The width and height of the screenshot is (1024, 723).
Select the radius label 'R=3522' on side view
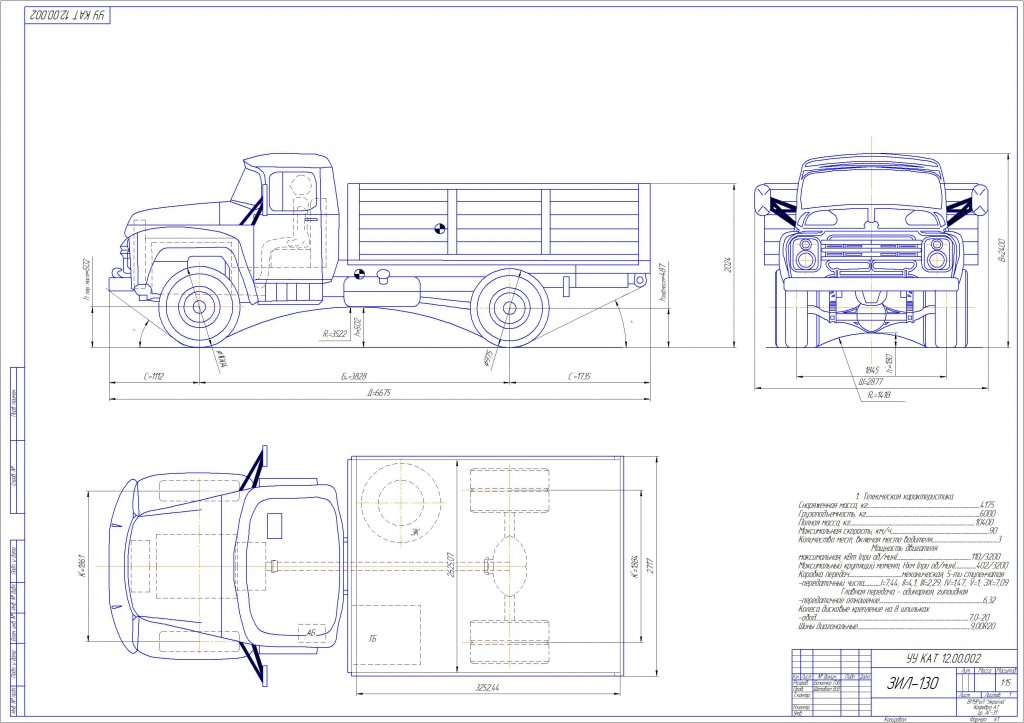334,333
